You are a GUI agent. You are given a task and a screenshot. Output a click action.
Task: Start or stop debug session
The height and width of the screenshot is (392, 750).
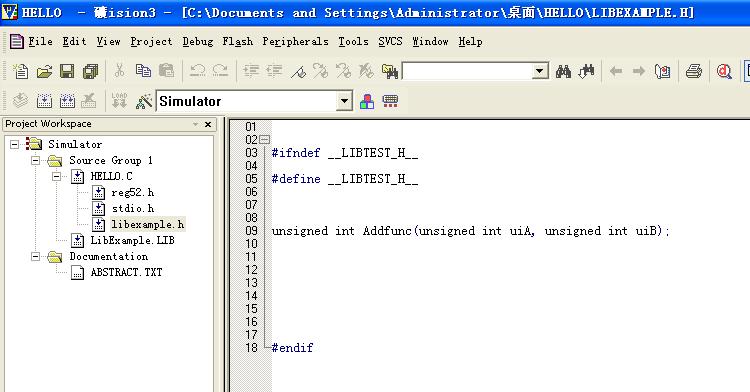[724, 71]
